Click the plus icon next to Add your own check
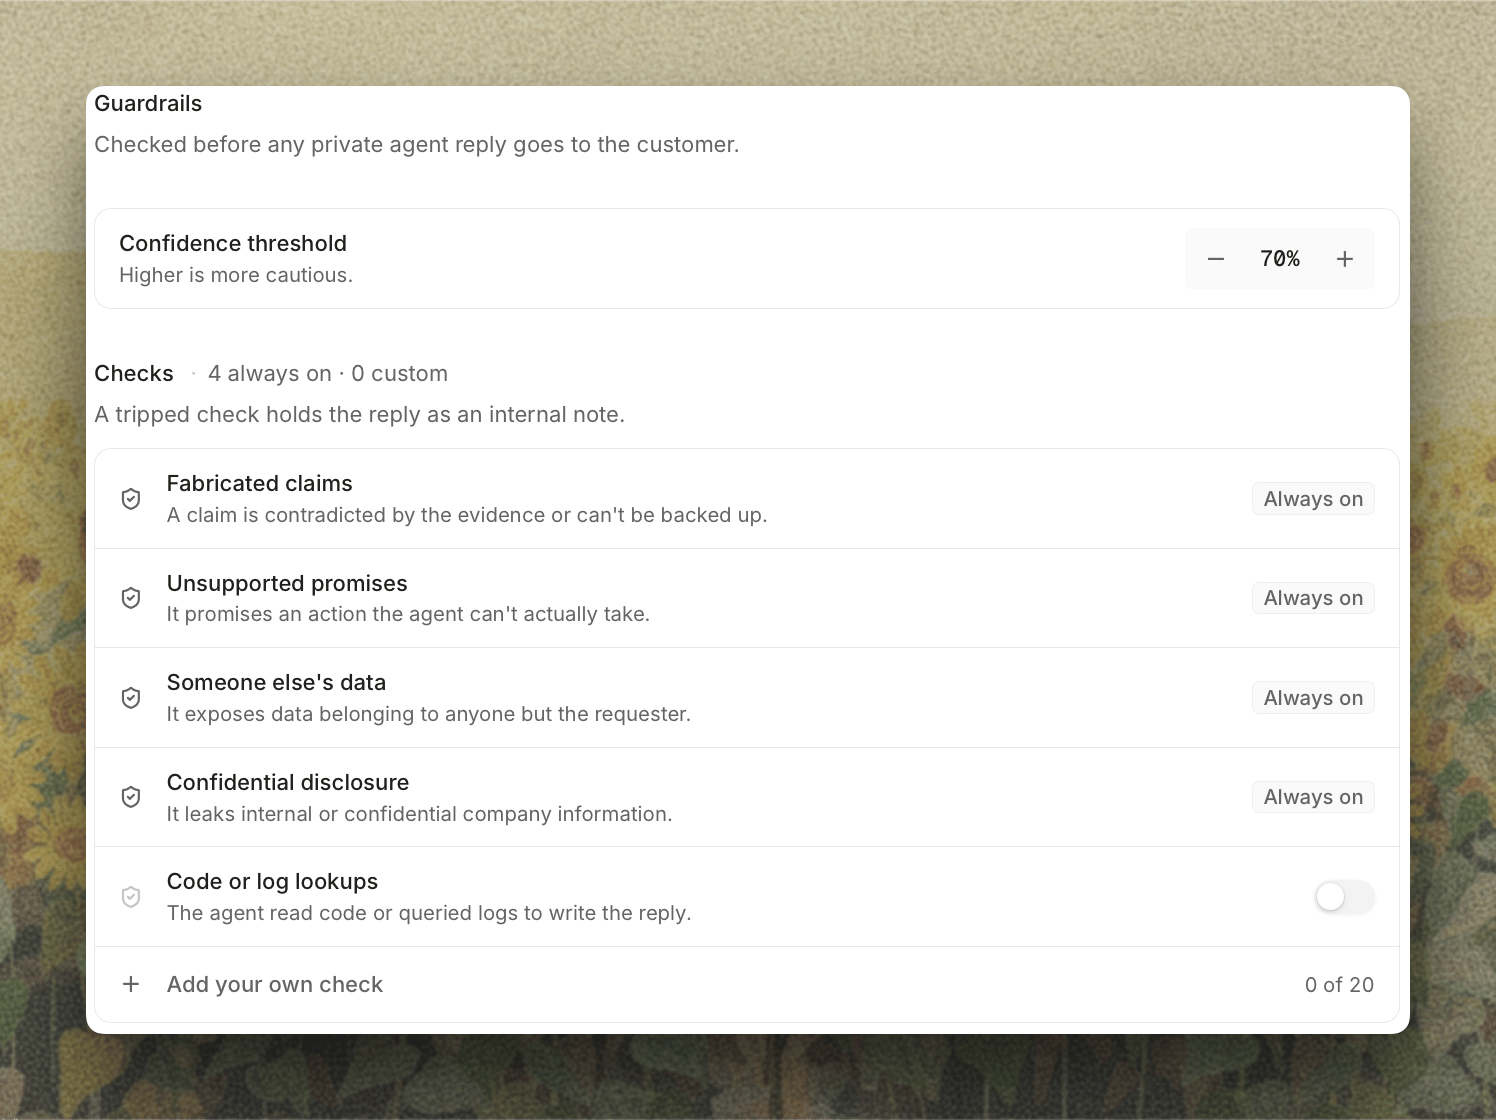 [131, 984]
